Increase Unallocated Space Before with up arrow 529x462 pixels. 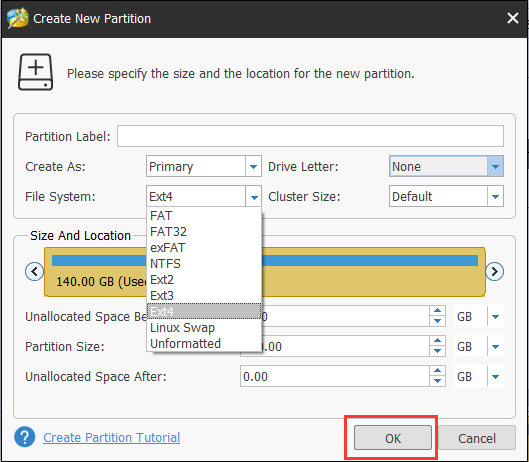(438, 311)
